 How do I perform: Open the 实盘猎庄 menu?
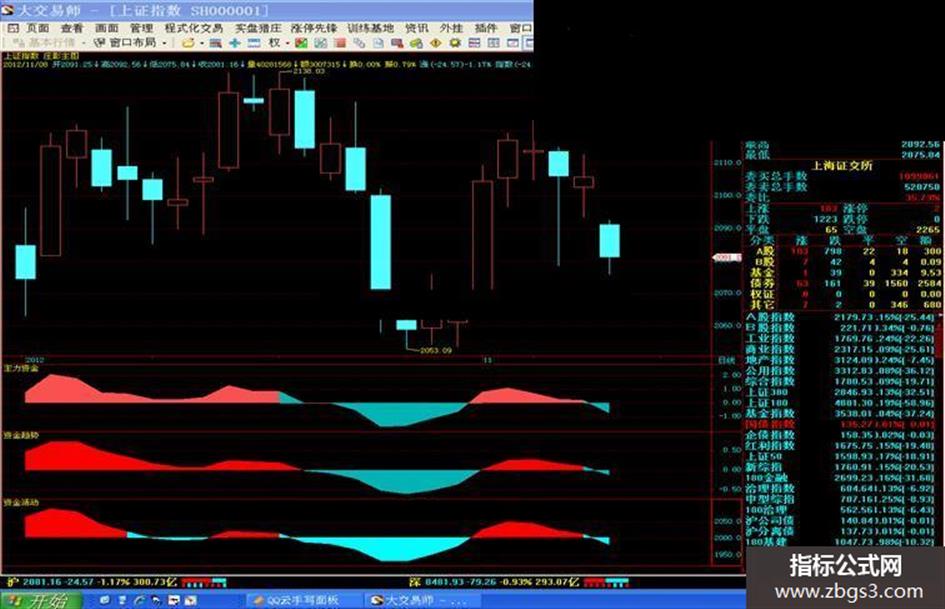pos(258,28)
